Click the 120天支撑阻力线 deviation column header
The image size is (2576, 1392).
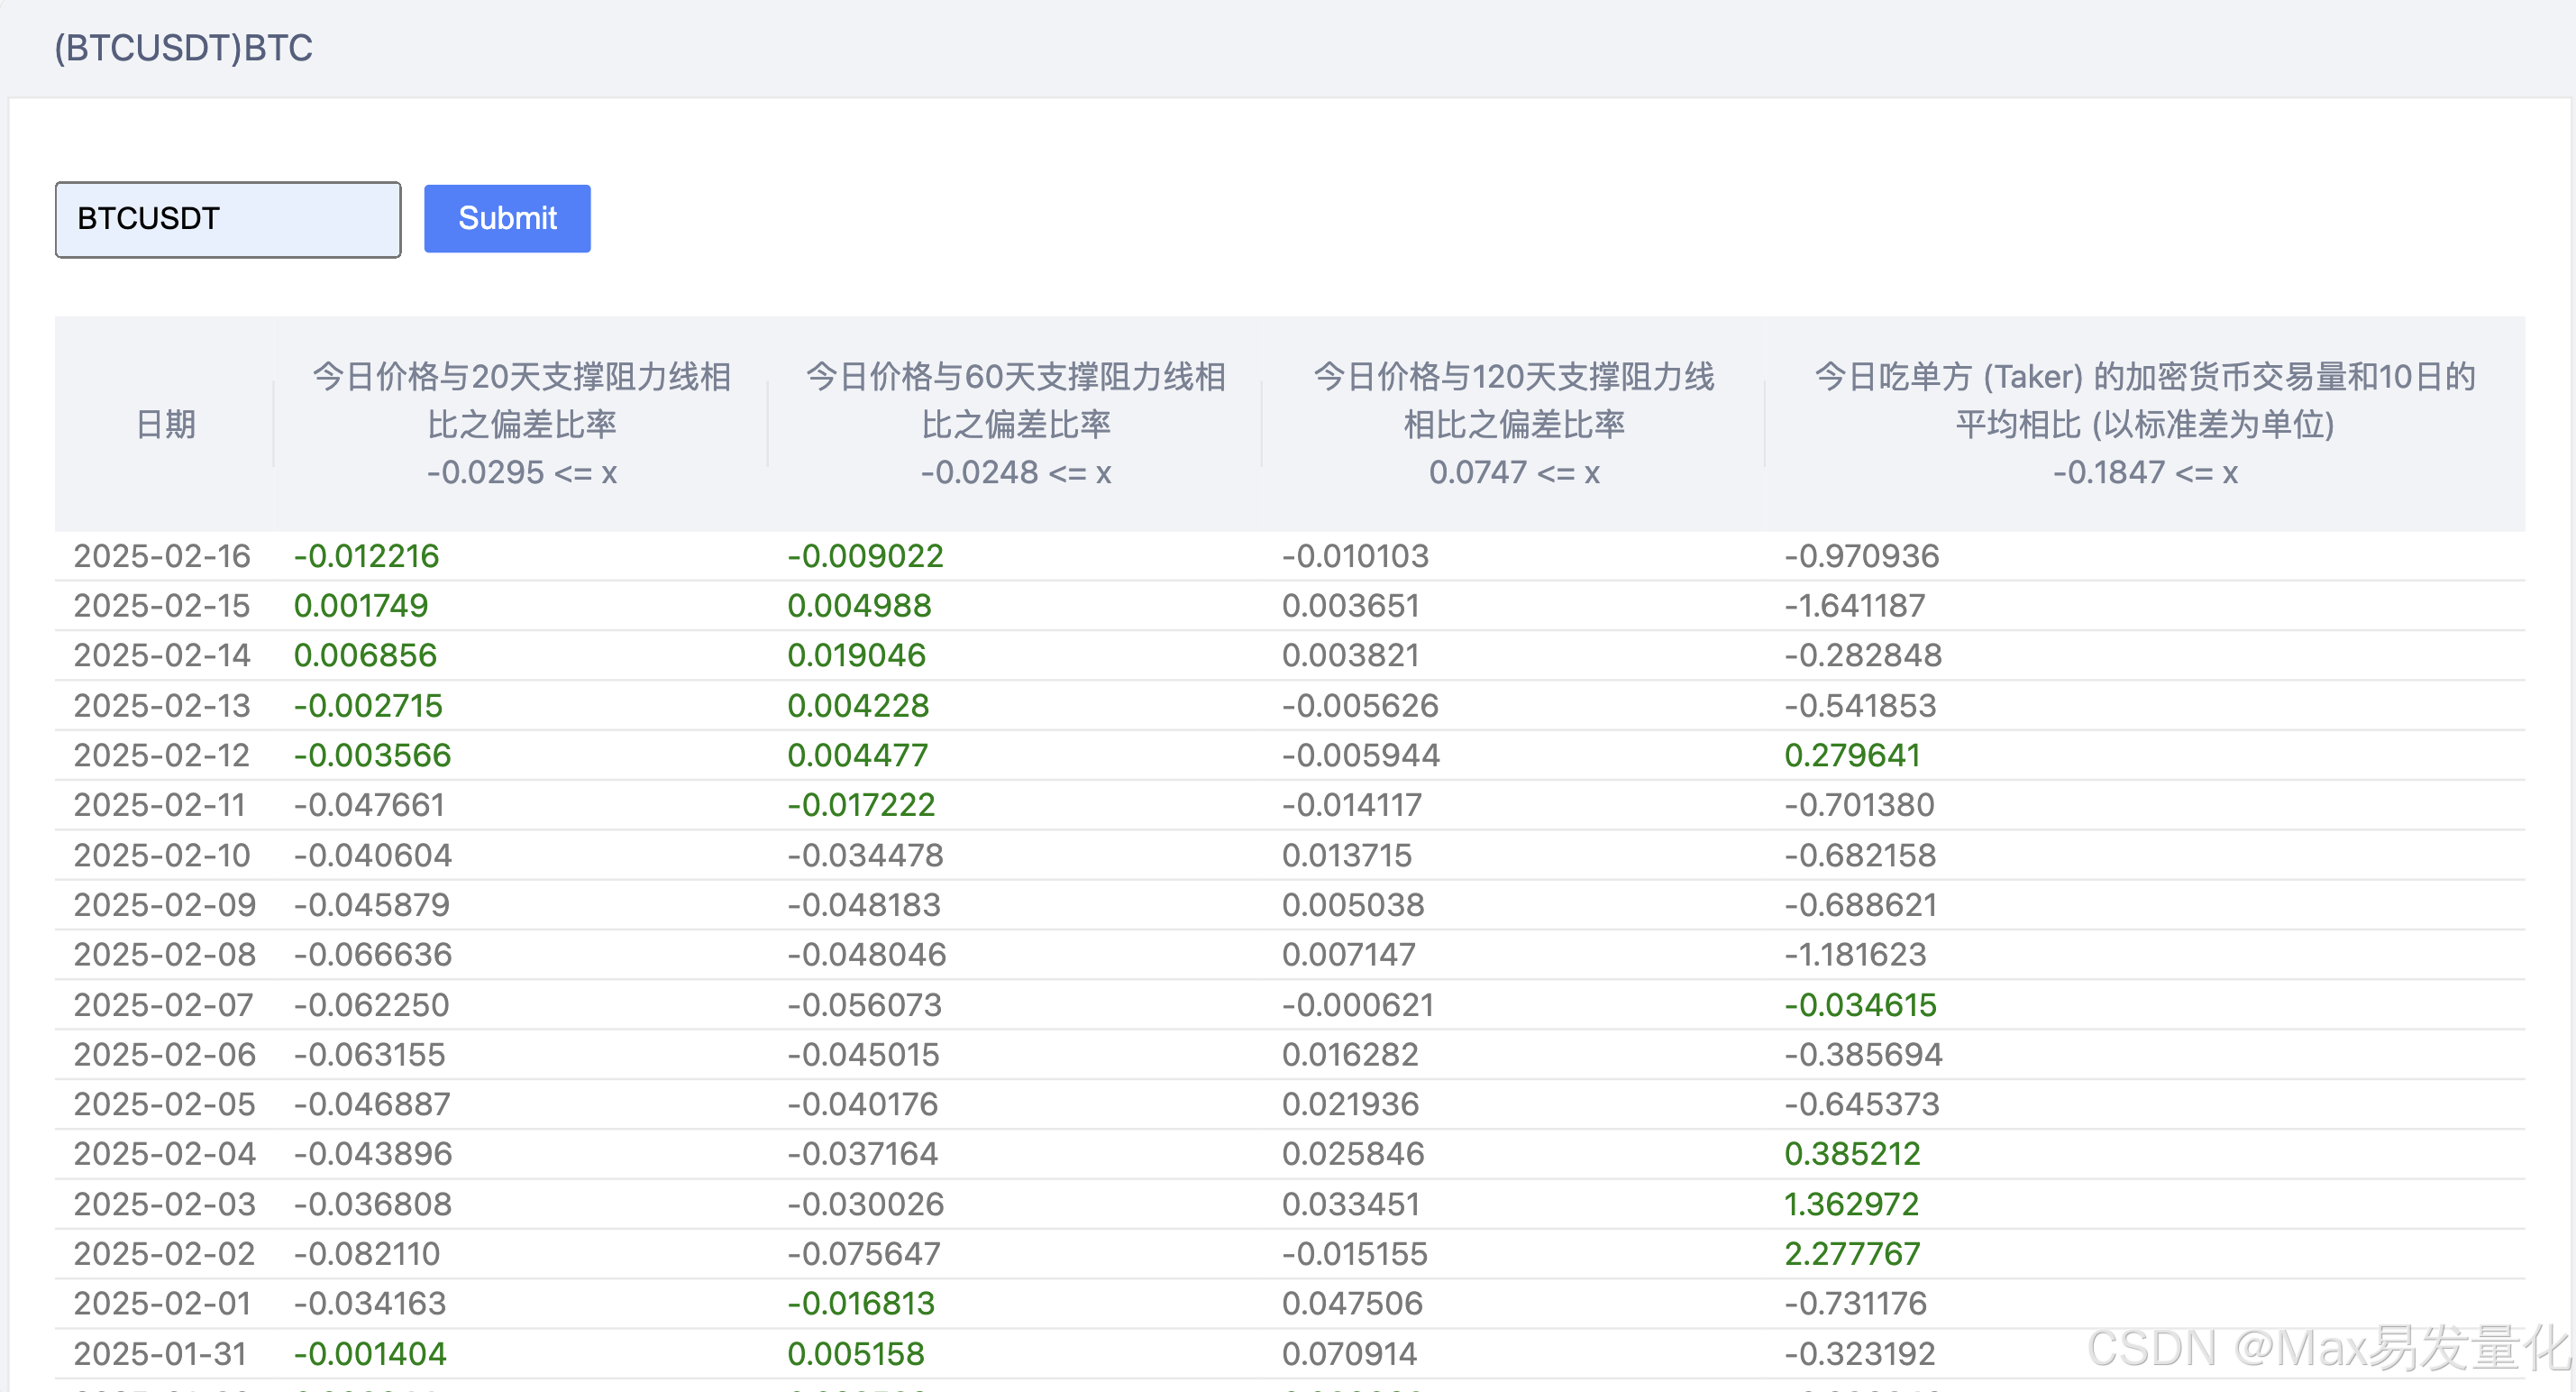pyautogui.click(x=1513, y=424)
